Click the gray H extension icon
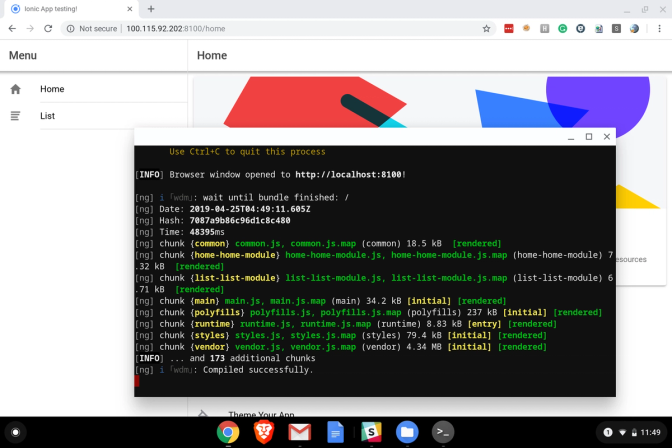The height and width of the screenshot is (448, 672). click(544, 29)
